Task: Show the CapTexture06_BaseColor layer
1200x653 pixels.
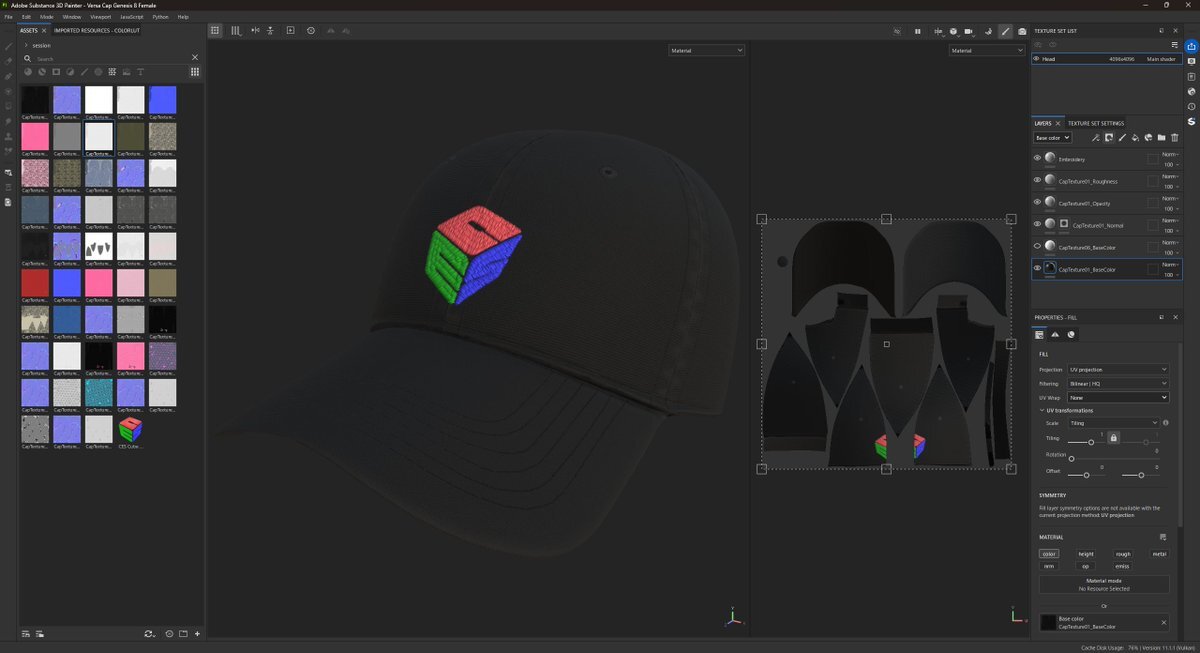Action: coord(1037,247)
